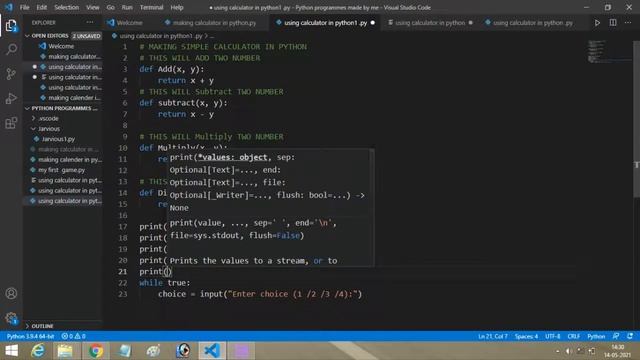Click the errors and warnings status indicator
The height and width of the screenshot is (360, 640).
coord(73,336)
